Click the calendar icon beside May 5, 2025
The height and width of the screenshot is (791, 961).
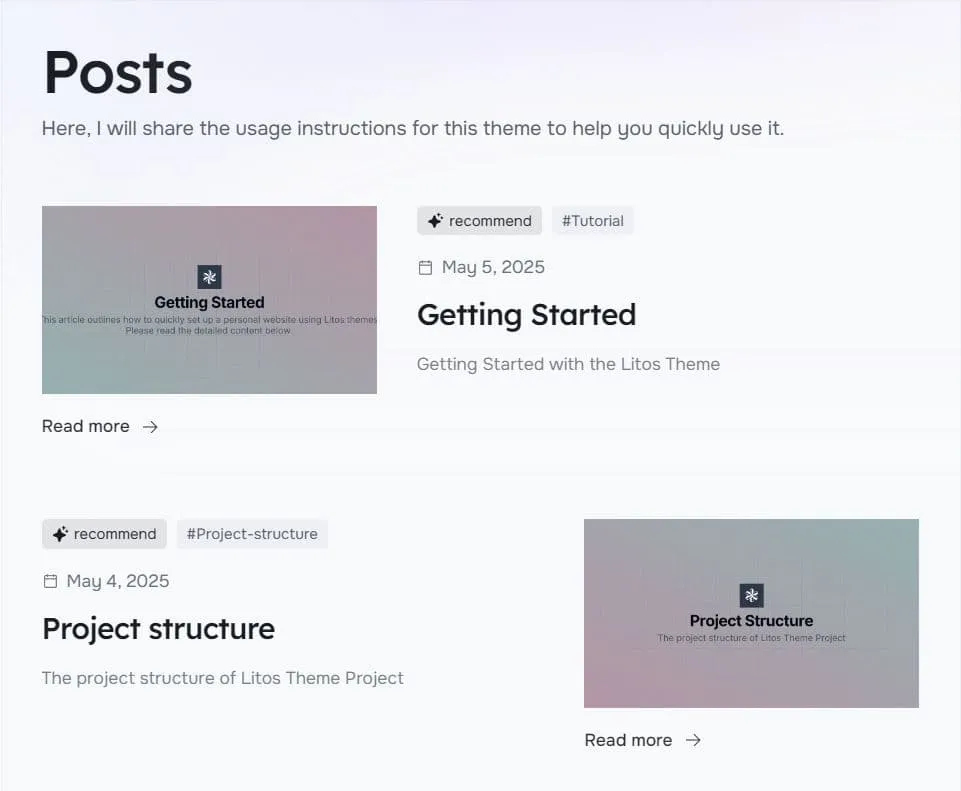coord(425,267)
